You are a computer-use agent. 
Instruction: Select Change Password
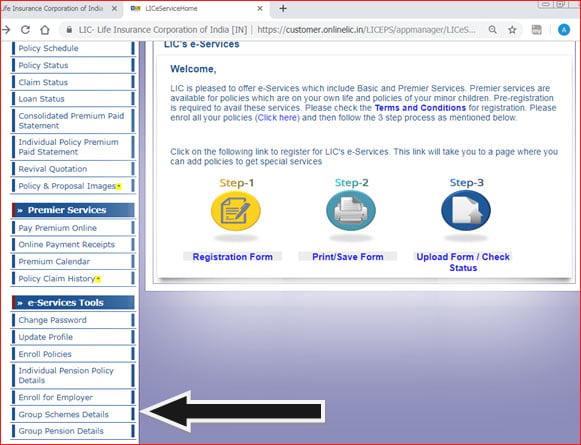pyautogui.click(x=73, y=320)
